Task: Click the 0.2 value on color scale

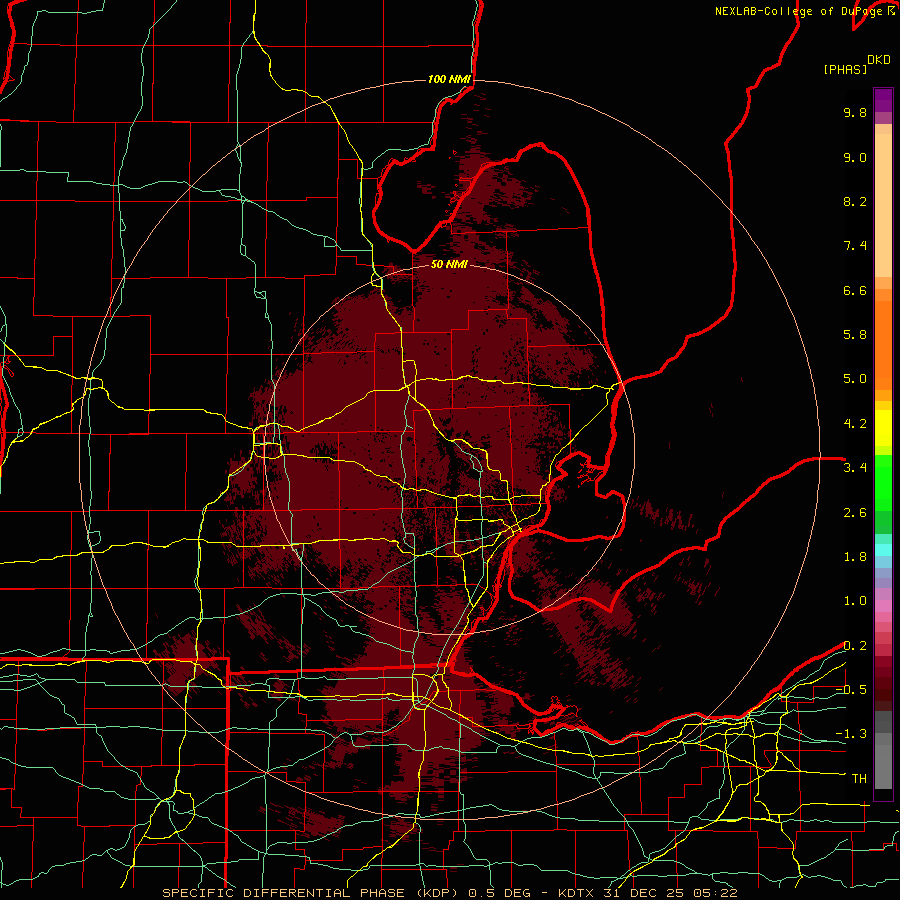Action: [x=855, y=646]
